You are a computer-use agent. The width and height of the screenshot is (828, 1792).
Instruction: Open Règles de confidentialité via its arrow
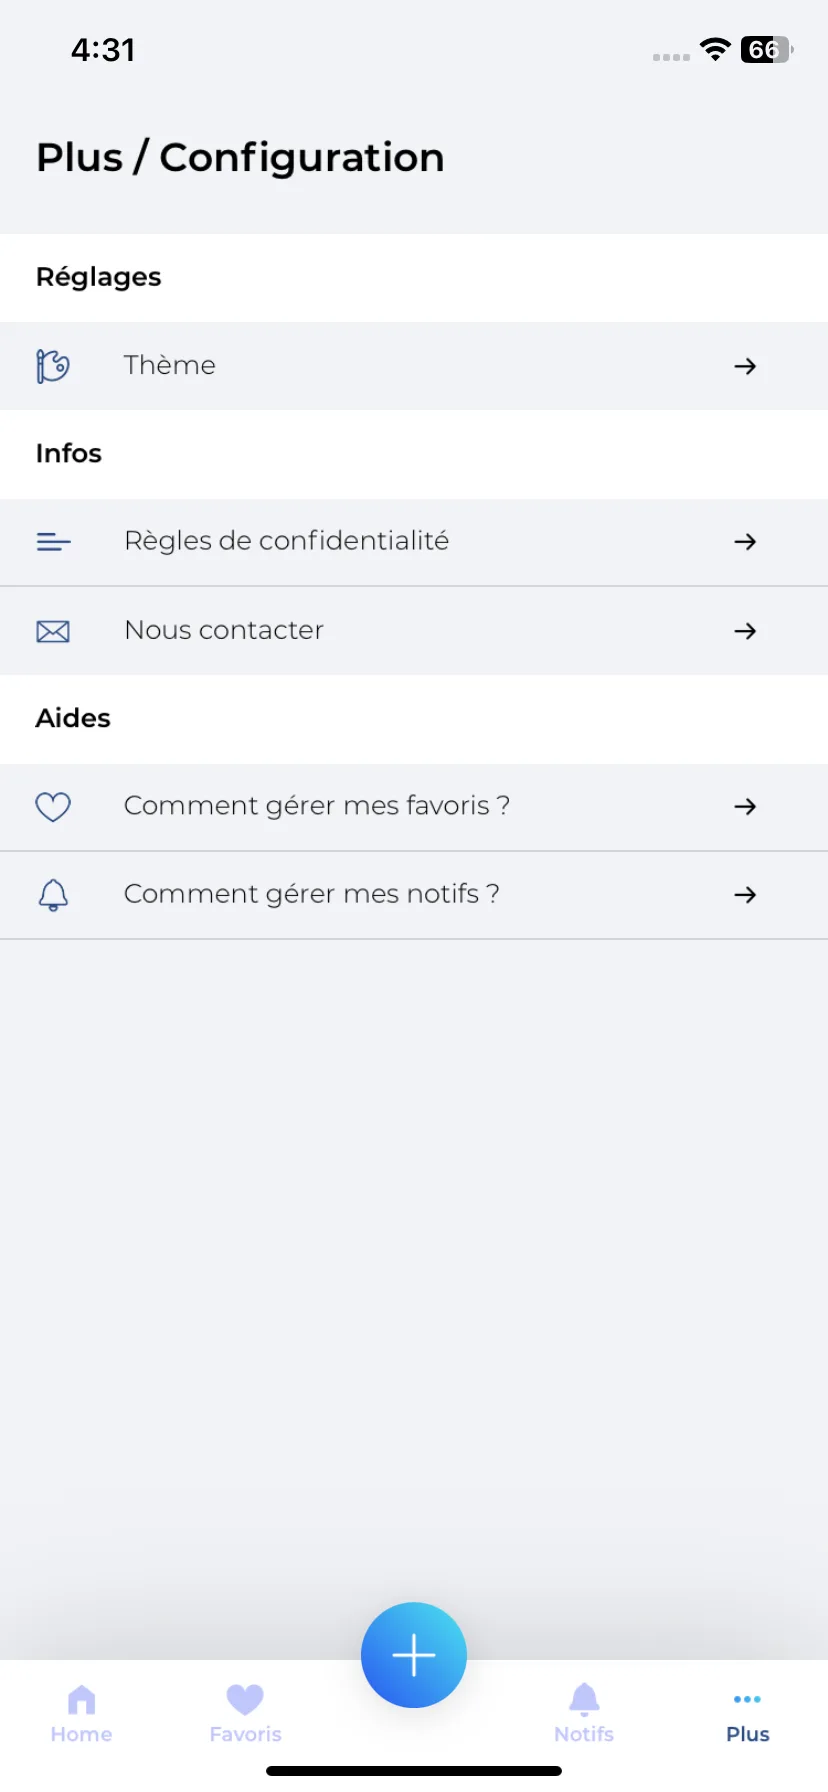coord(745,542)
